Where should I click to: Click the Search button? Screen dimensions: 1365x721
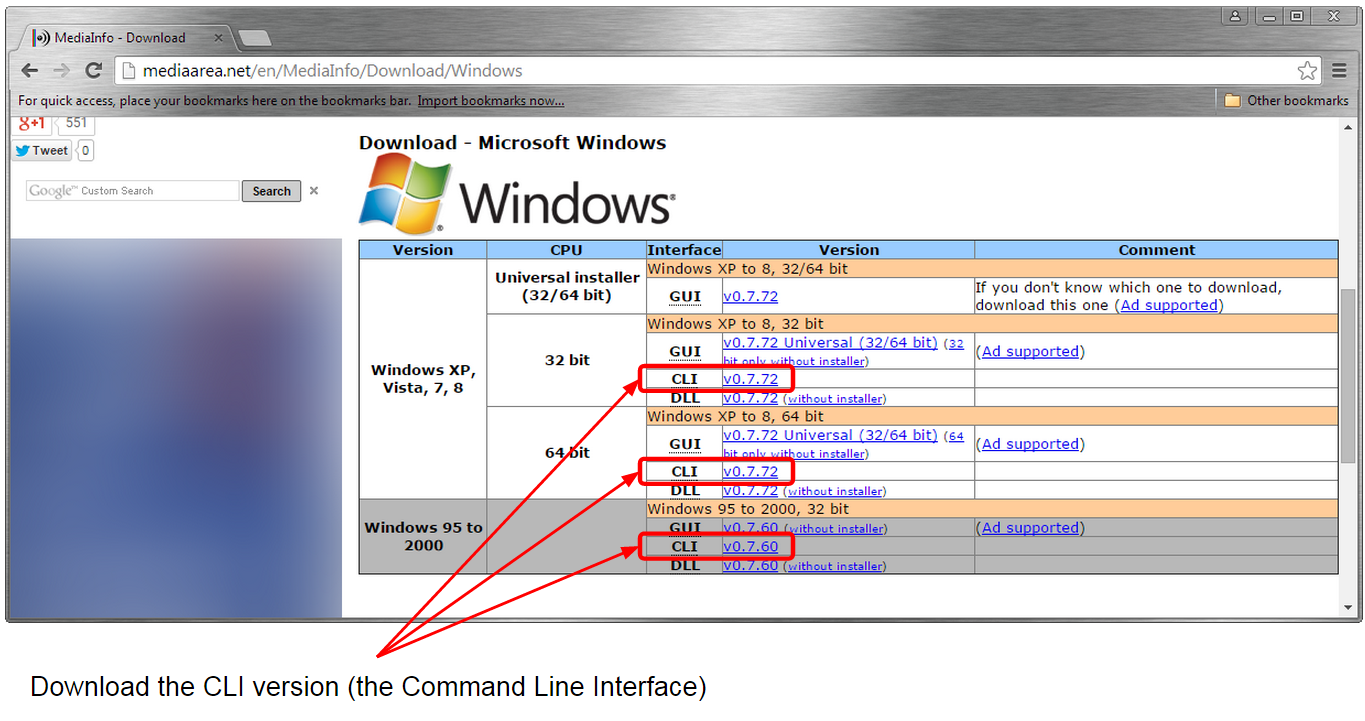(271, 191)
